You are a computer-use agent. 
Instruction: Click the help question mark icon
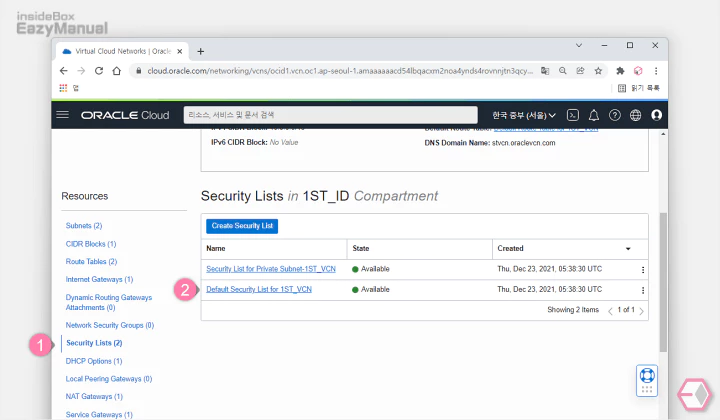pyautogui.click(x=615, y=115)
